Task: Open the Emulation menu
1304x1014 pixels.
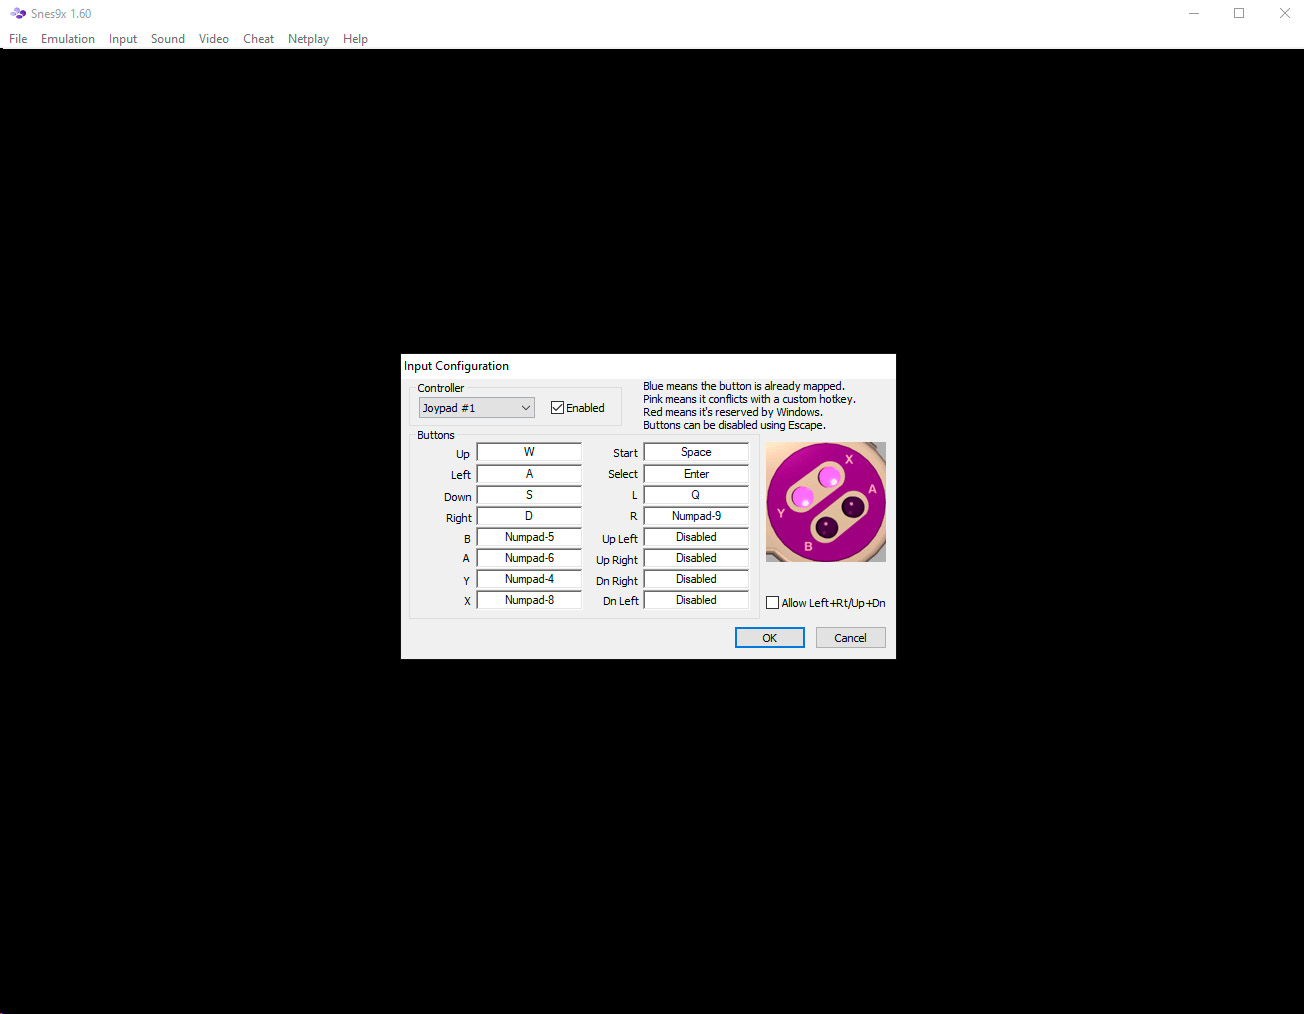Action: tap(68, 39)
